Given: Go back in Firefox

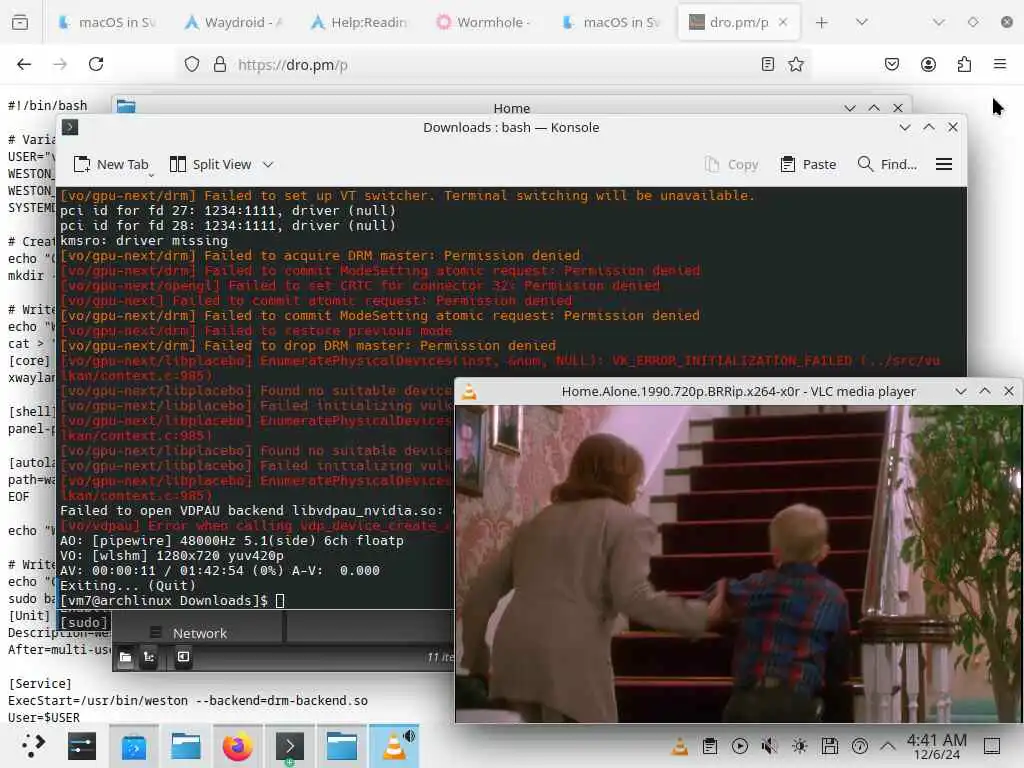Looking at the screenshot, I should (x=24, y=64).
